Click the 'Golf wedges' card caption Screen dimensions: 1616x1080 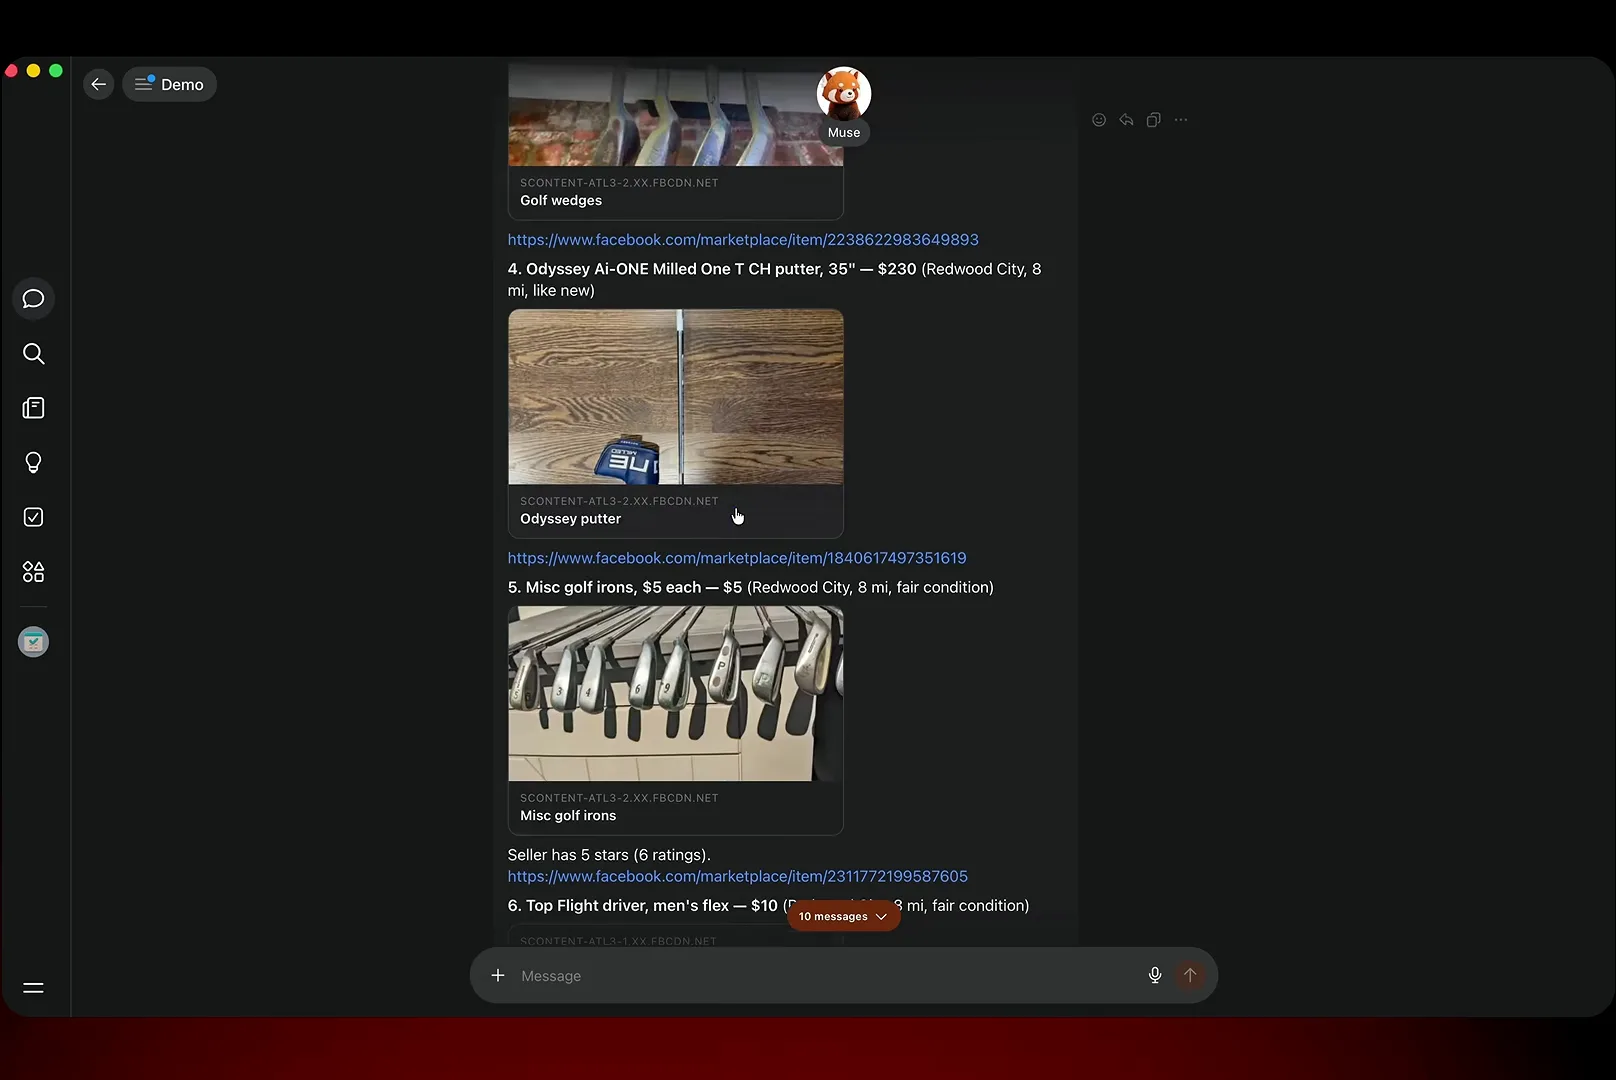pos(561,201)
